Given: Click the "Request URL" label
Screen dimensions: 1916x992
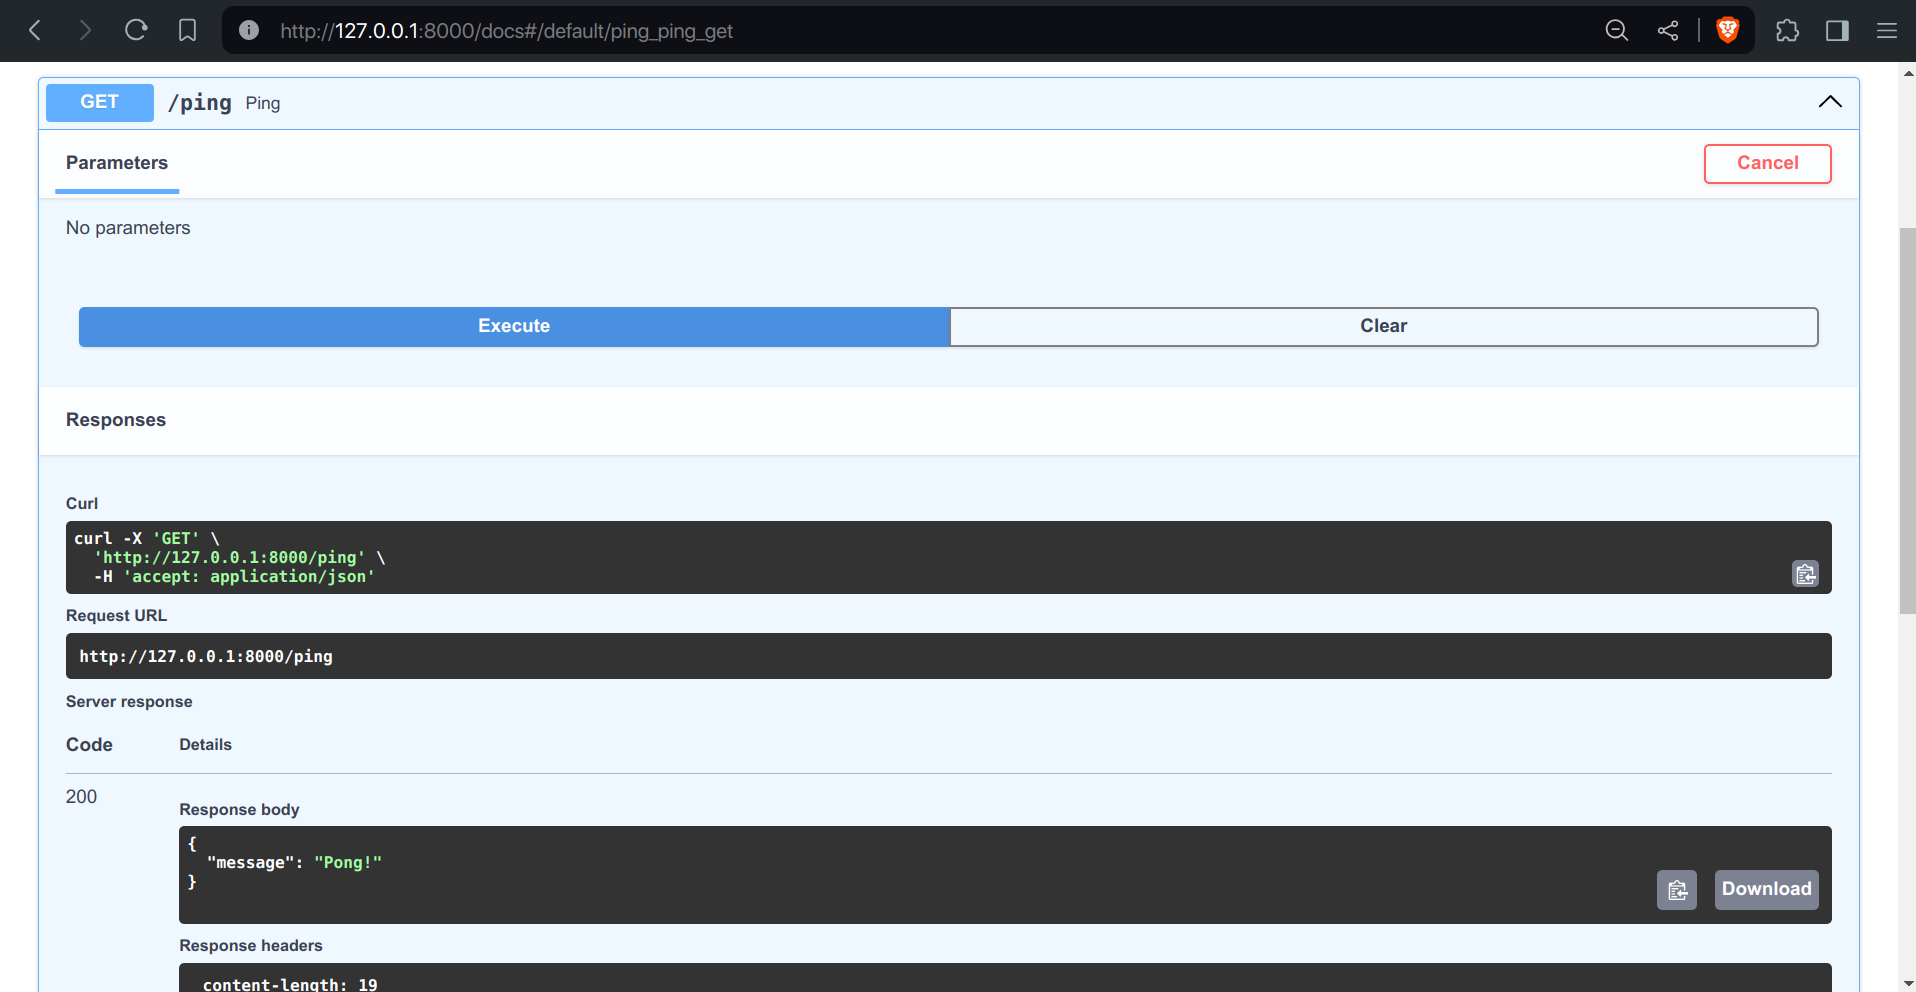Looking at the screenshot, I should pos(116,616).
